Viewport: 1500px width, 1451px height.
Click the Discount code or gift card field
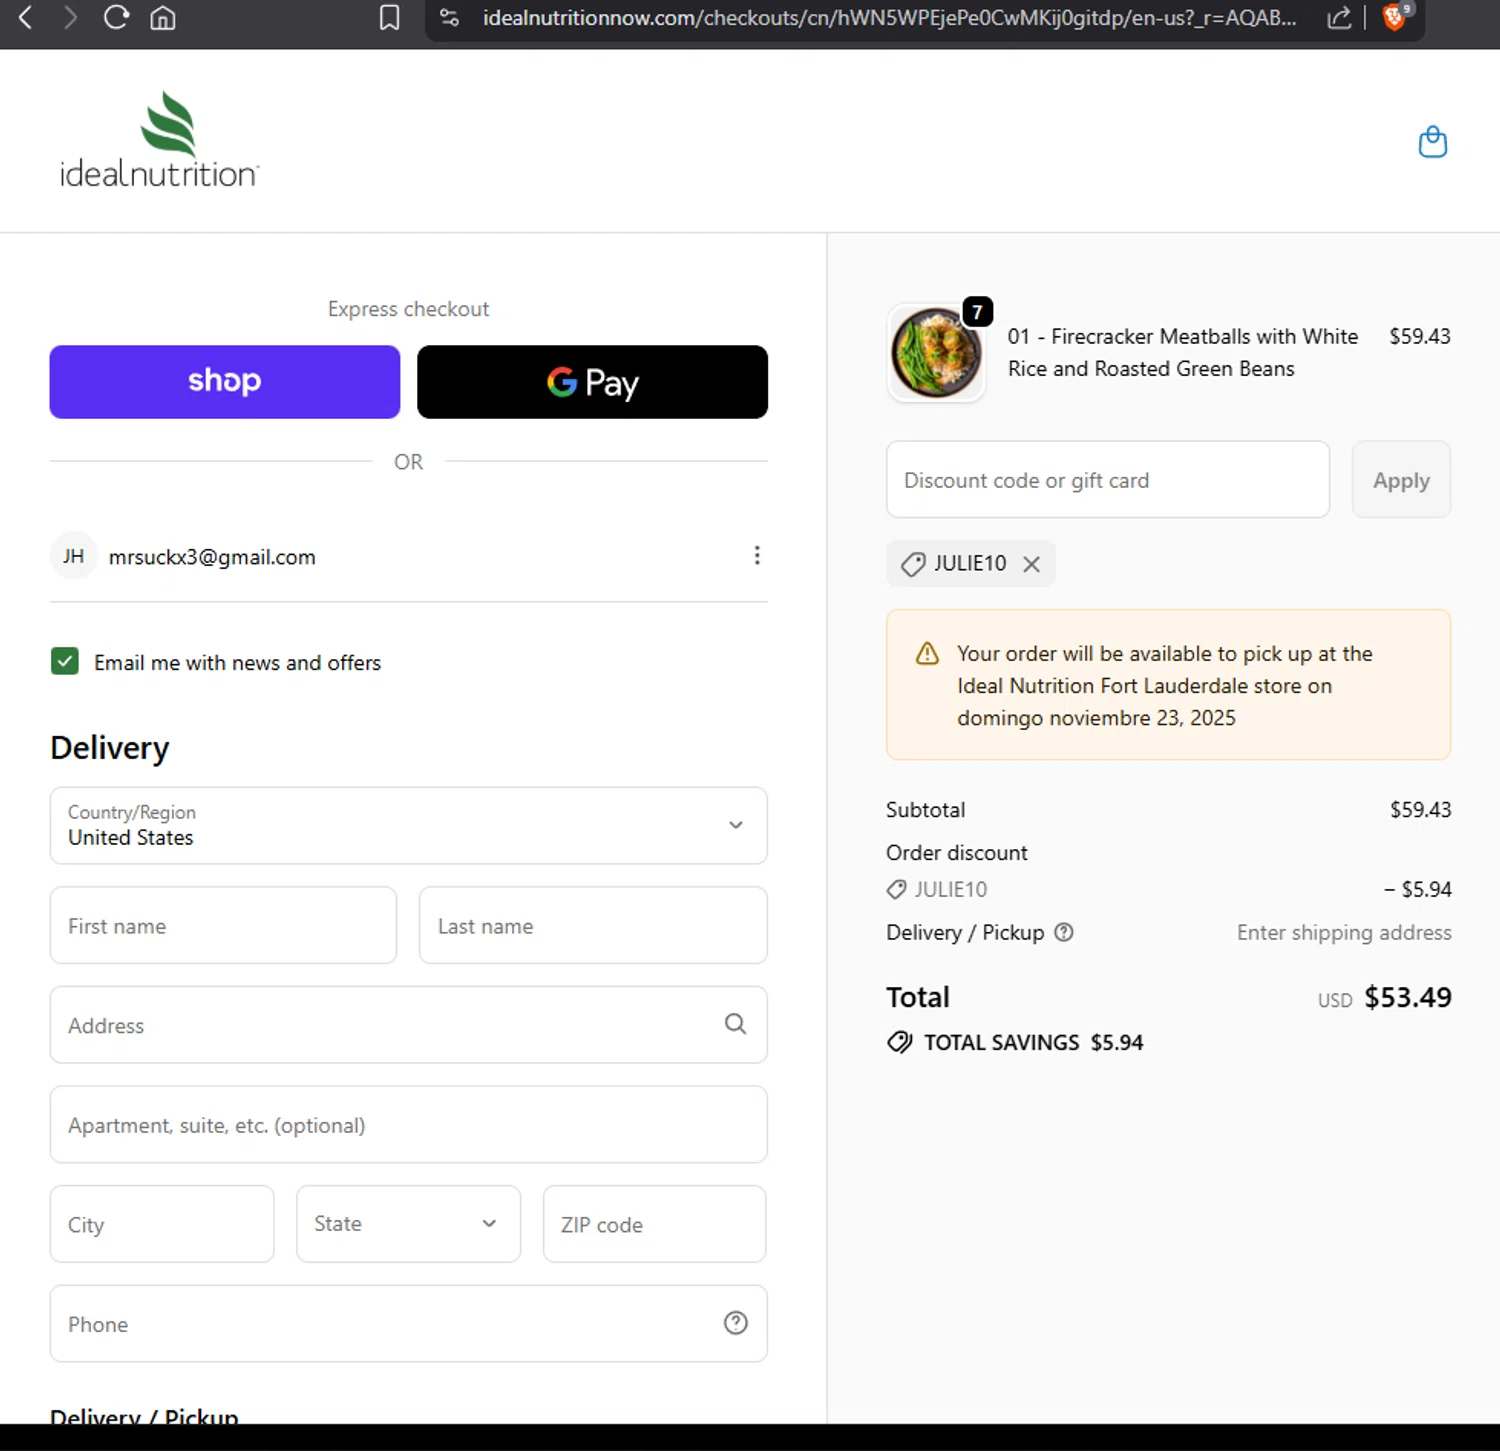point(1108,480)
